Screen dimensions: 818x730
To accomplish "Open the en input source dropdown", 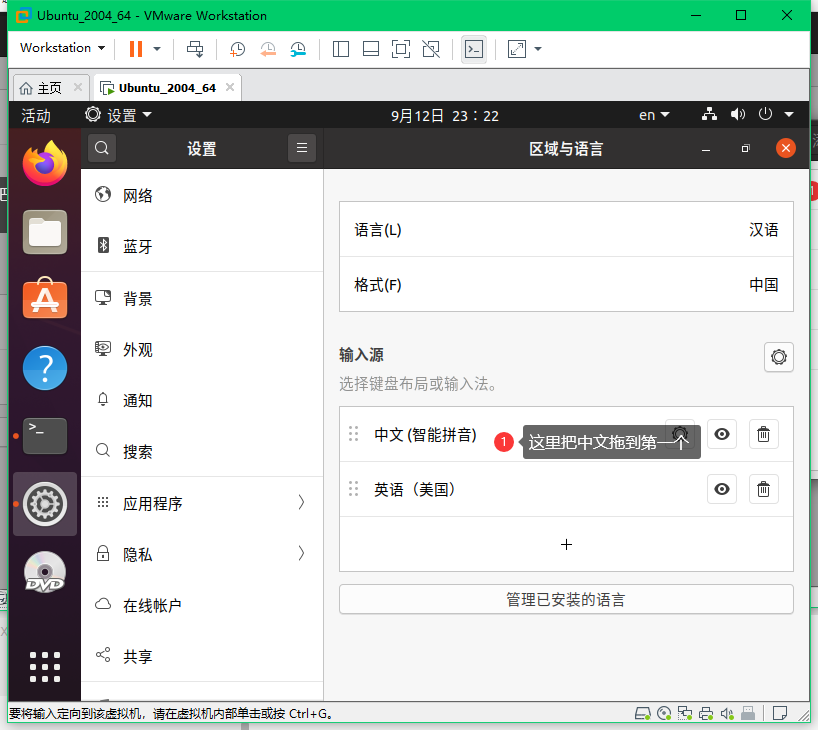I will [x=654, y=115].
